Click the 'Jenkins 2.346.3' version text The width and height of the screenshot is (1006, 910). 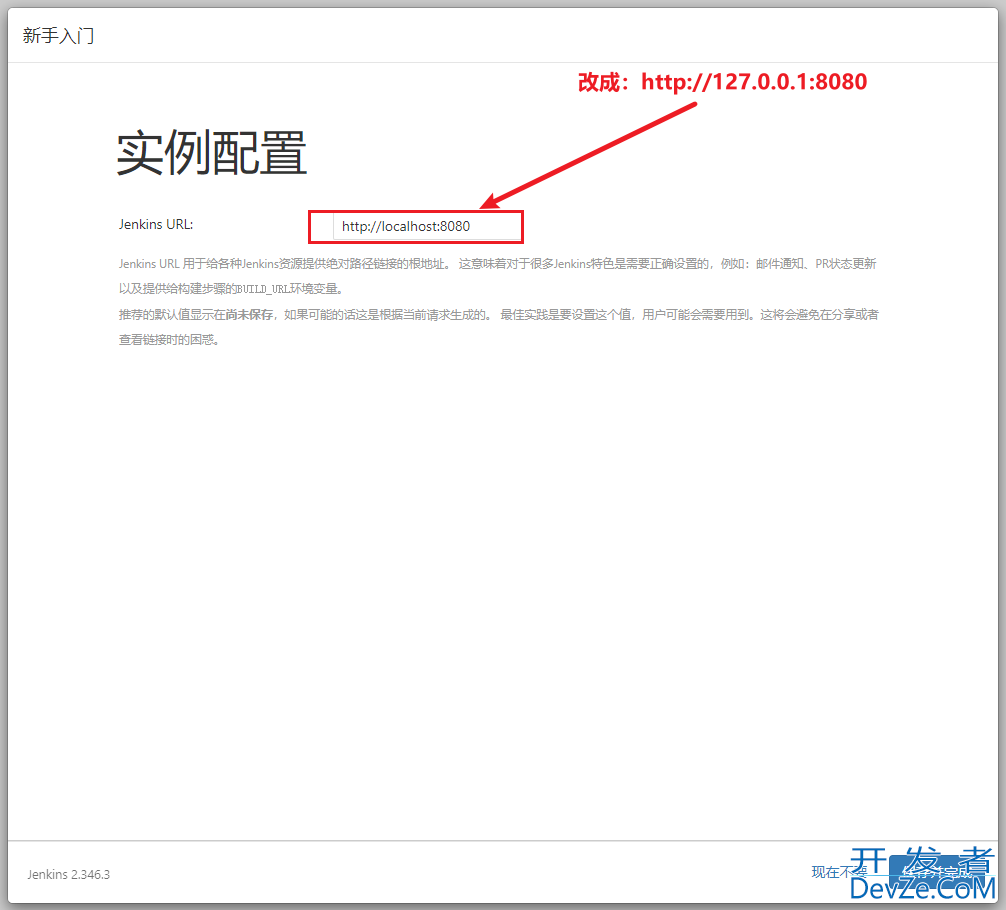pyautogui.click(x=69, y=874)
